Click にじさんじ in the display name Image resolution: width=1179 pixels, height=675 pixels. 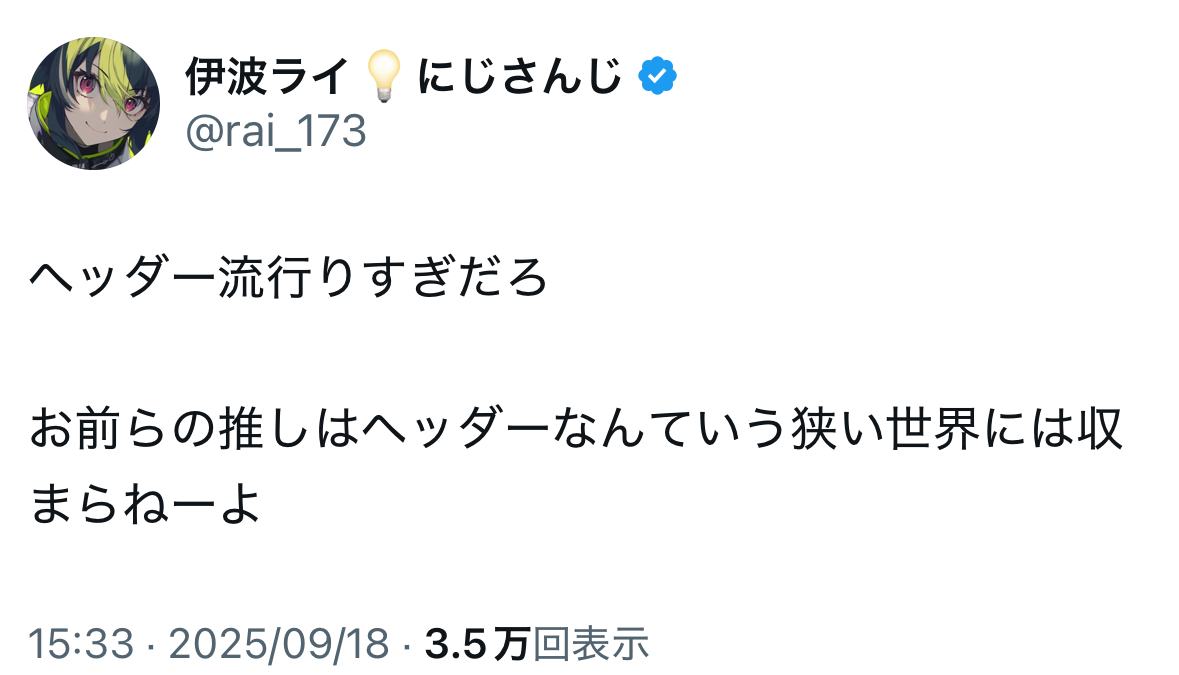click(x=520, y=76)
